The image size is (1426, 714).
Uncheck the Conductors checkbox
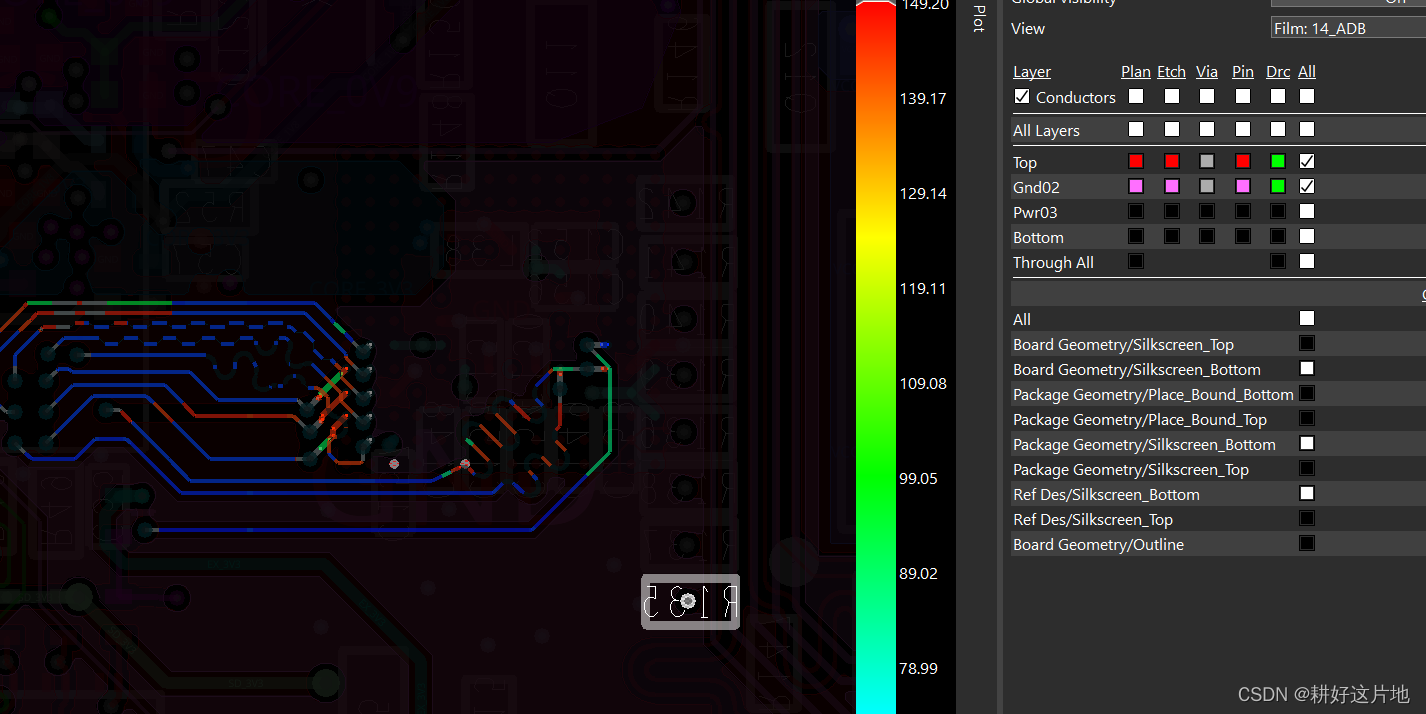[1022, 96]
